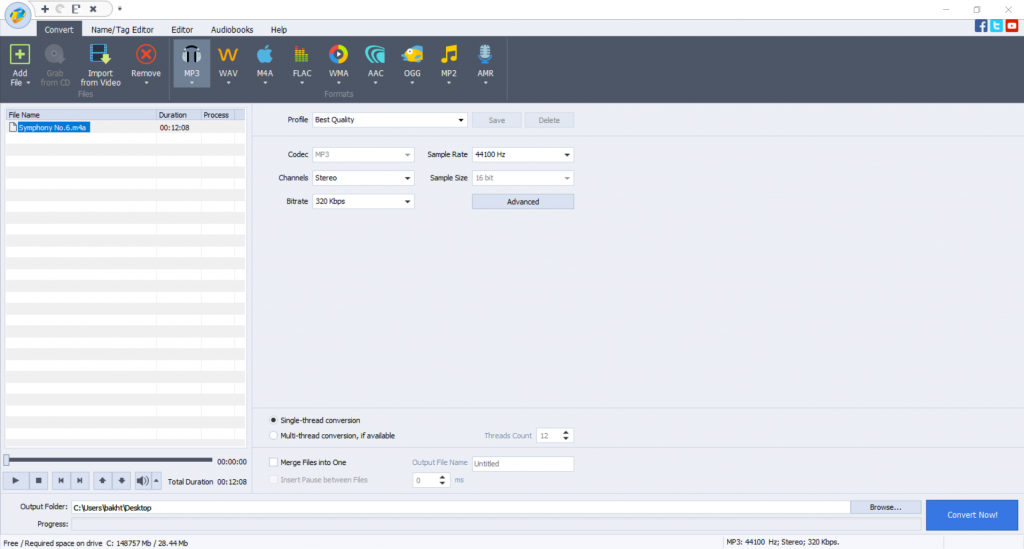Open the Sample Rate dropdown
1024x549 pixels.
point(522,155)
